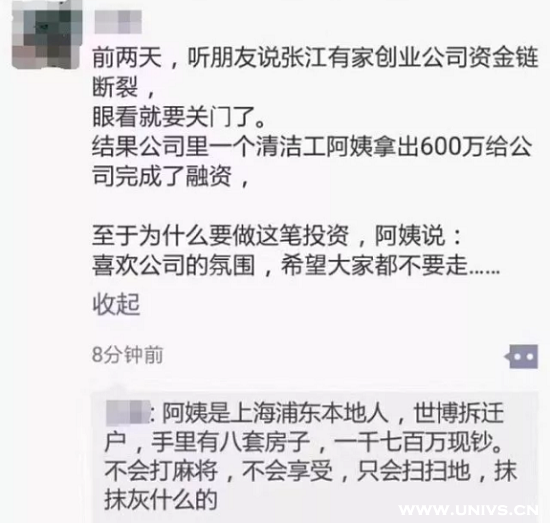Tap the post line starting 前两天，听朋友说
The height and width of the screenshot is (523, 550).
tap(315, 58)
